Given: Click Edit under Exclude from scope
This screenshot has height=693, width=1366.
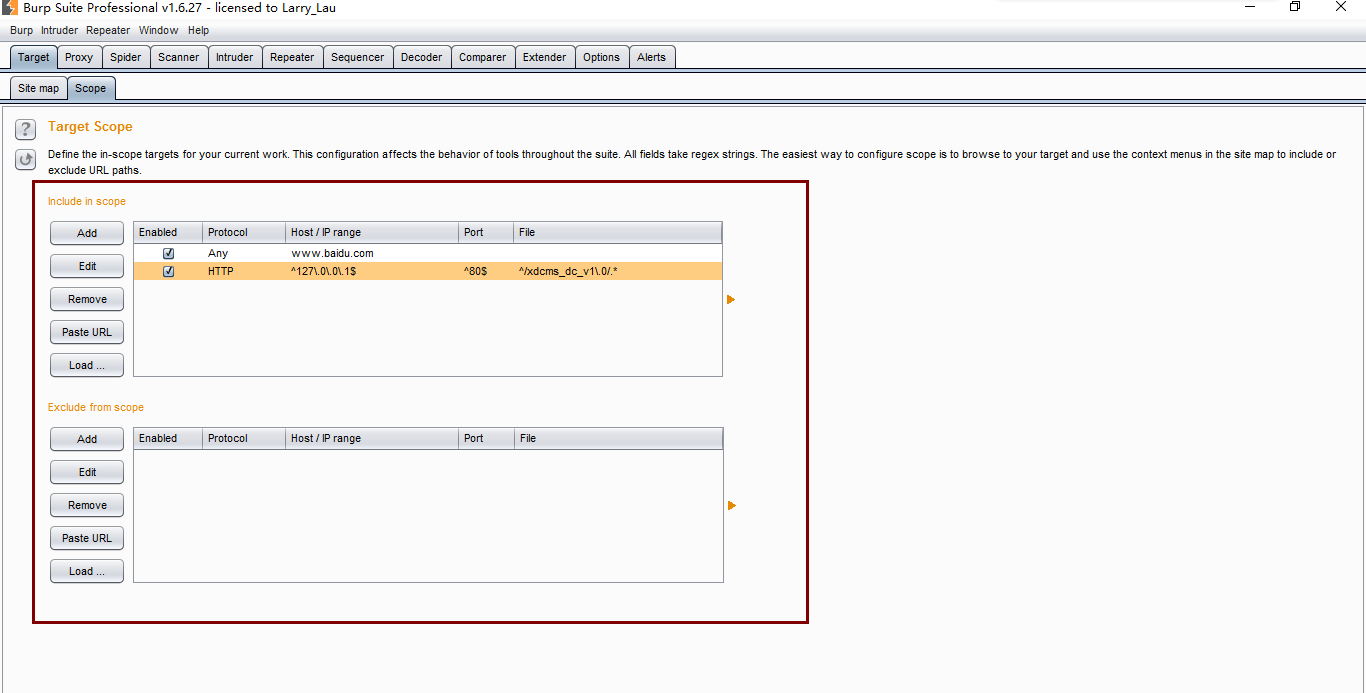Looking at the screenshot, I should pyautogui.click(x=87, y=472).
